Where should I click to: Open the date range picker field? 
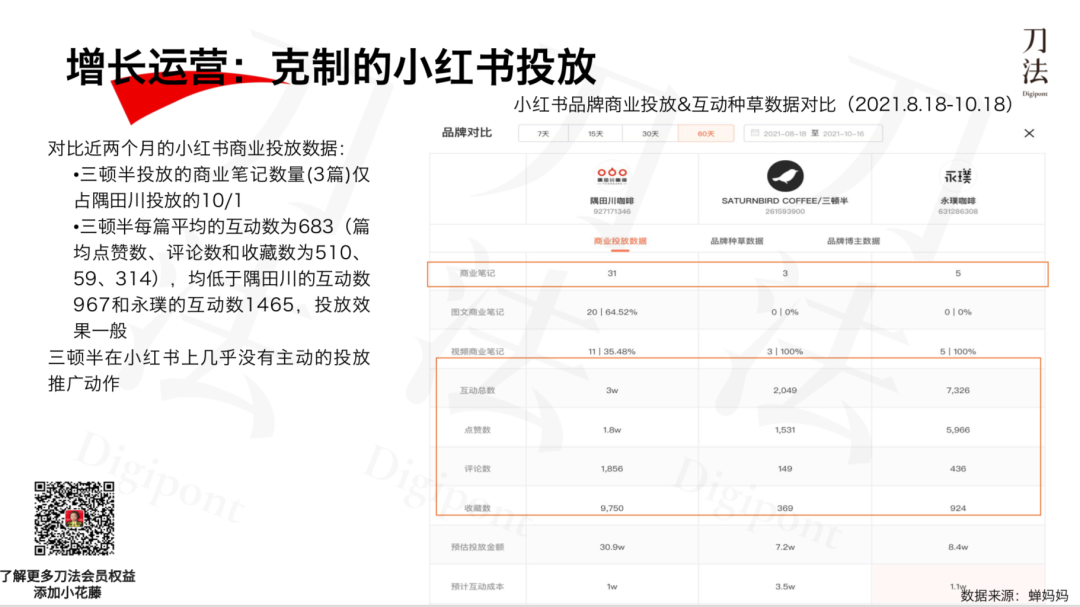[813, 134]
